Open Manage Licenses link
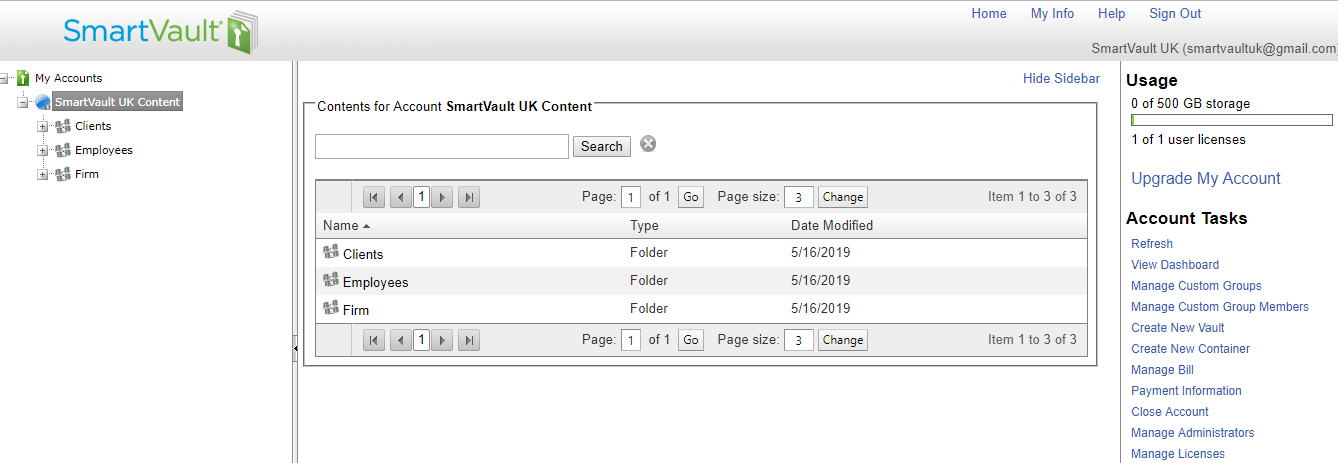The width and height of the screenshot is (1338, 463). [1178, 454]
